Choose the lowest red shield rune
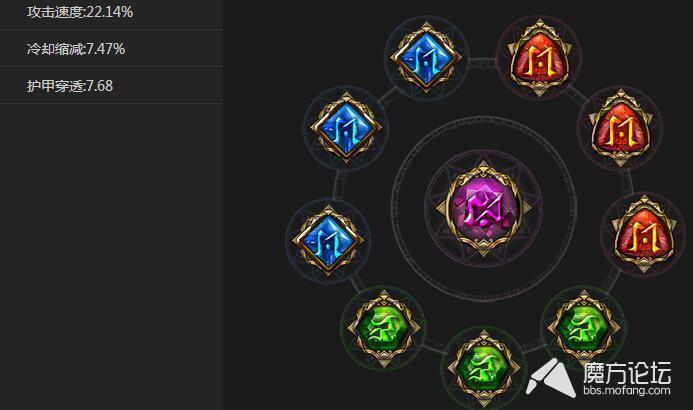This screenshot has height=410, width=693. [644, 234]
